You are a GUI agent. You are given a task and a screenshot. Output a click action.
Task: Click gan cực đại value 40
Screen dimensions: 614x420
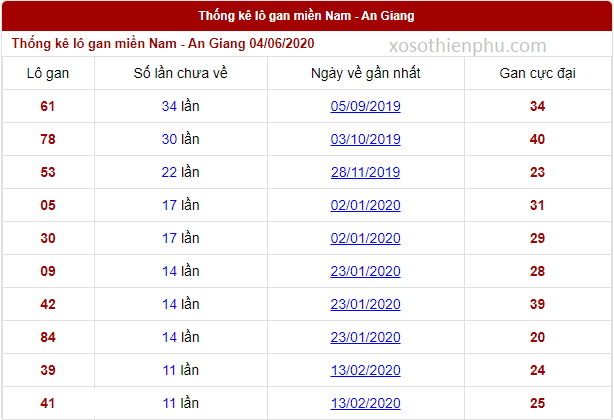click(537, 139)
